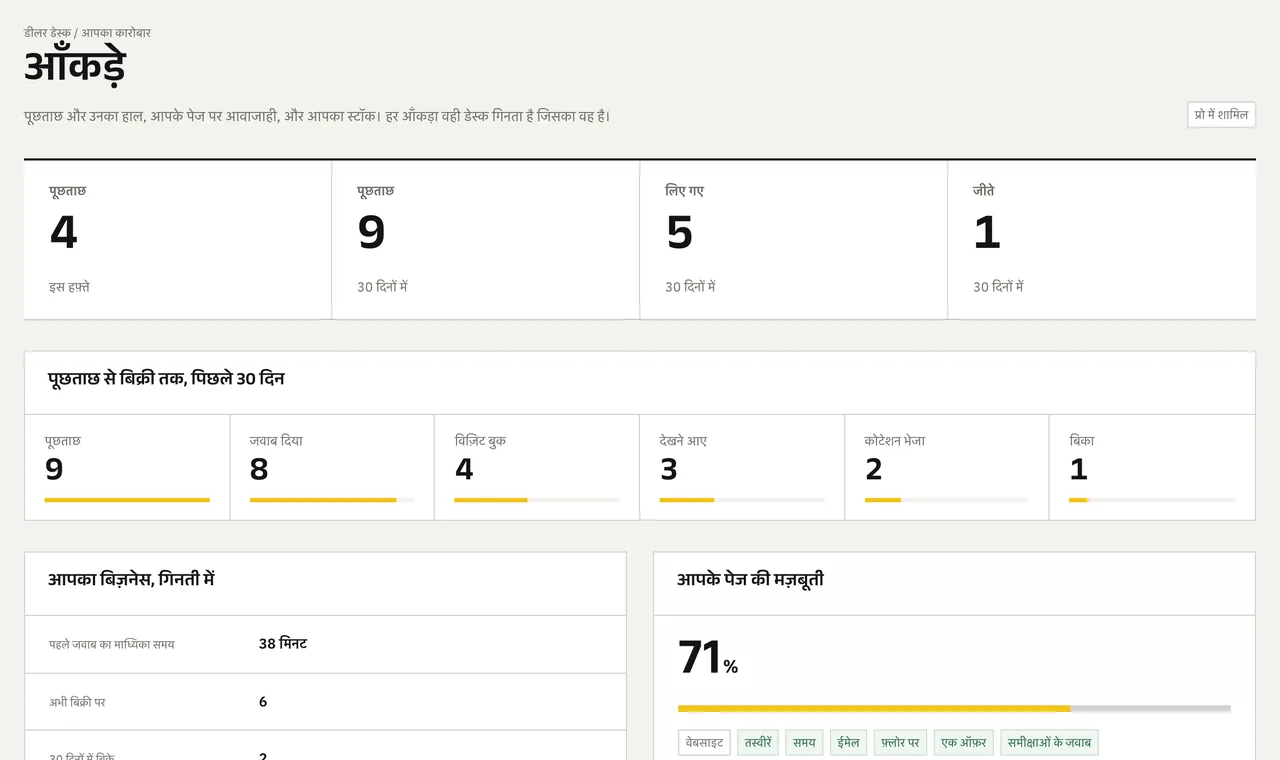Image resolution: width=1280 pixels, height=760 pixels.
Task: Click the बिका funnel progress bar
Action: 1152,500
